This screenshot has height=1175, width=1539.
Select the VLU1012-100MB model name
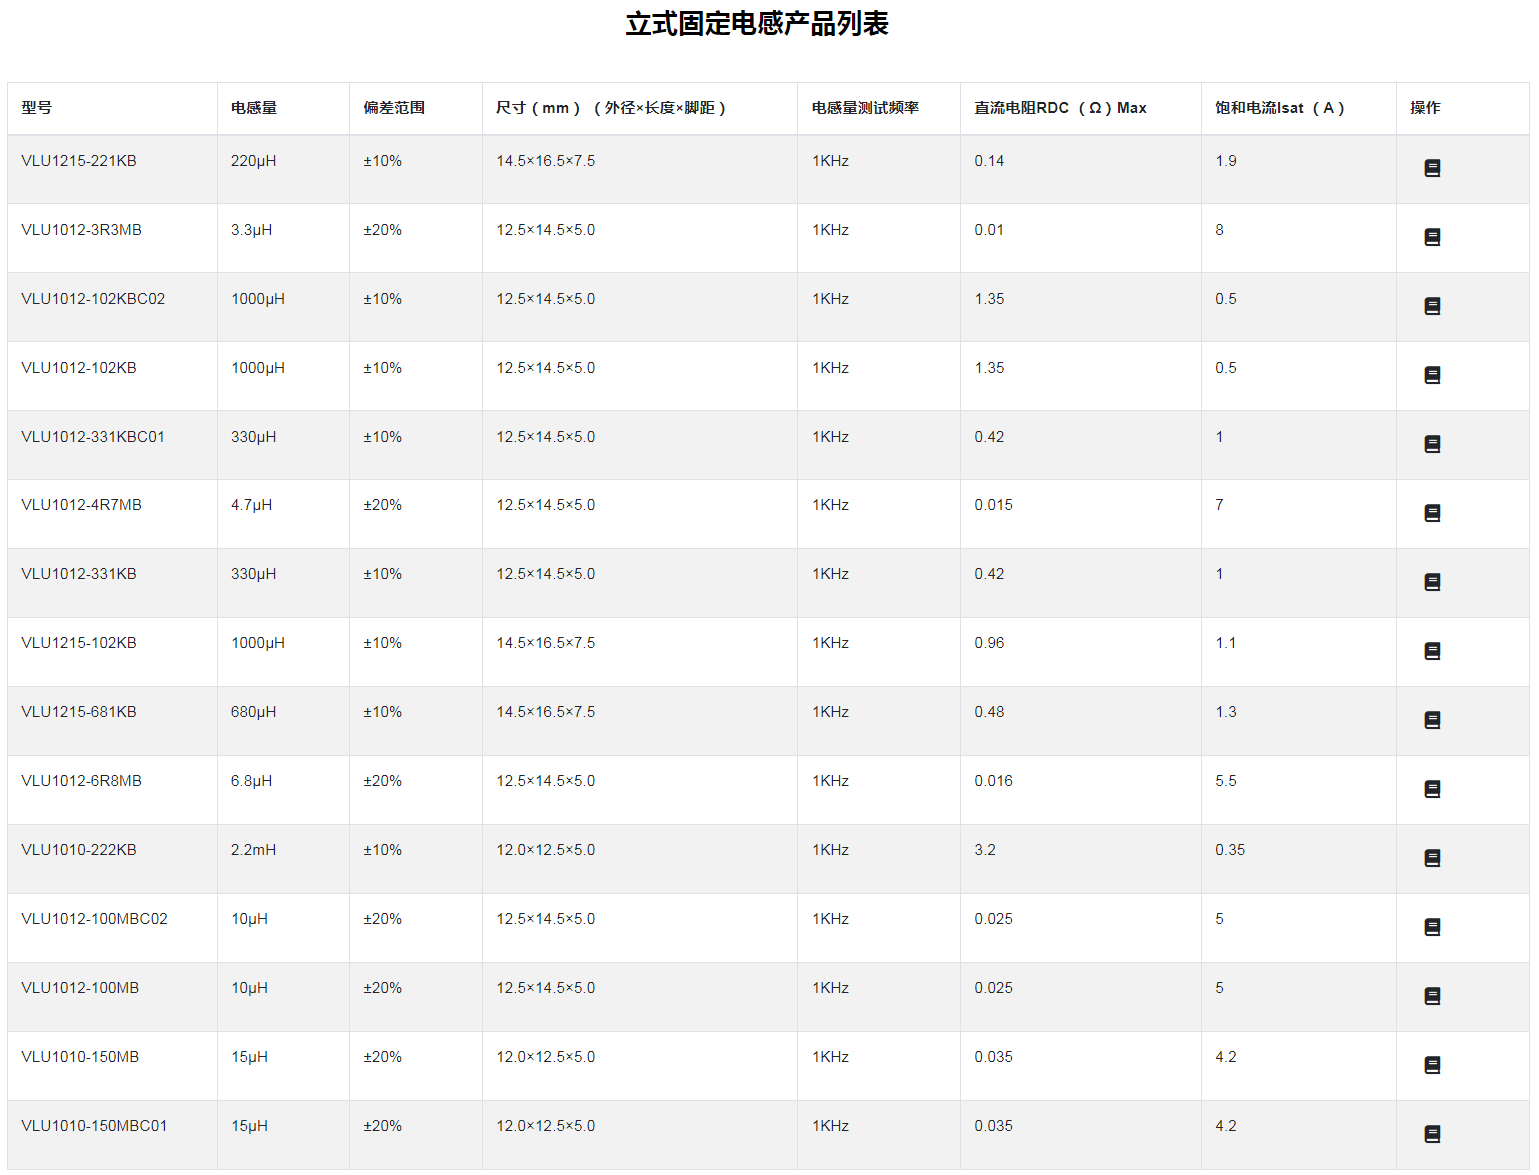(x=80, y=988)
